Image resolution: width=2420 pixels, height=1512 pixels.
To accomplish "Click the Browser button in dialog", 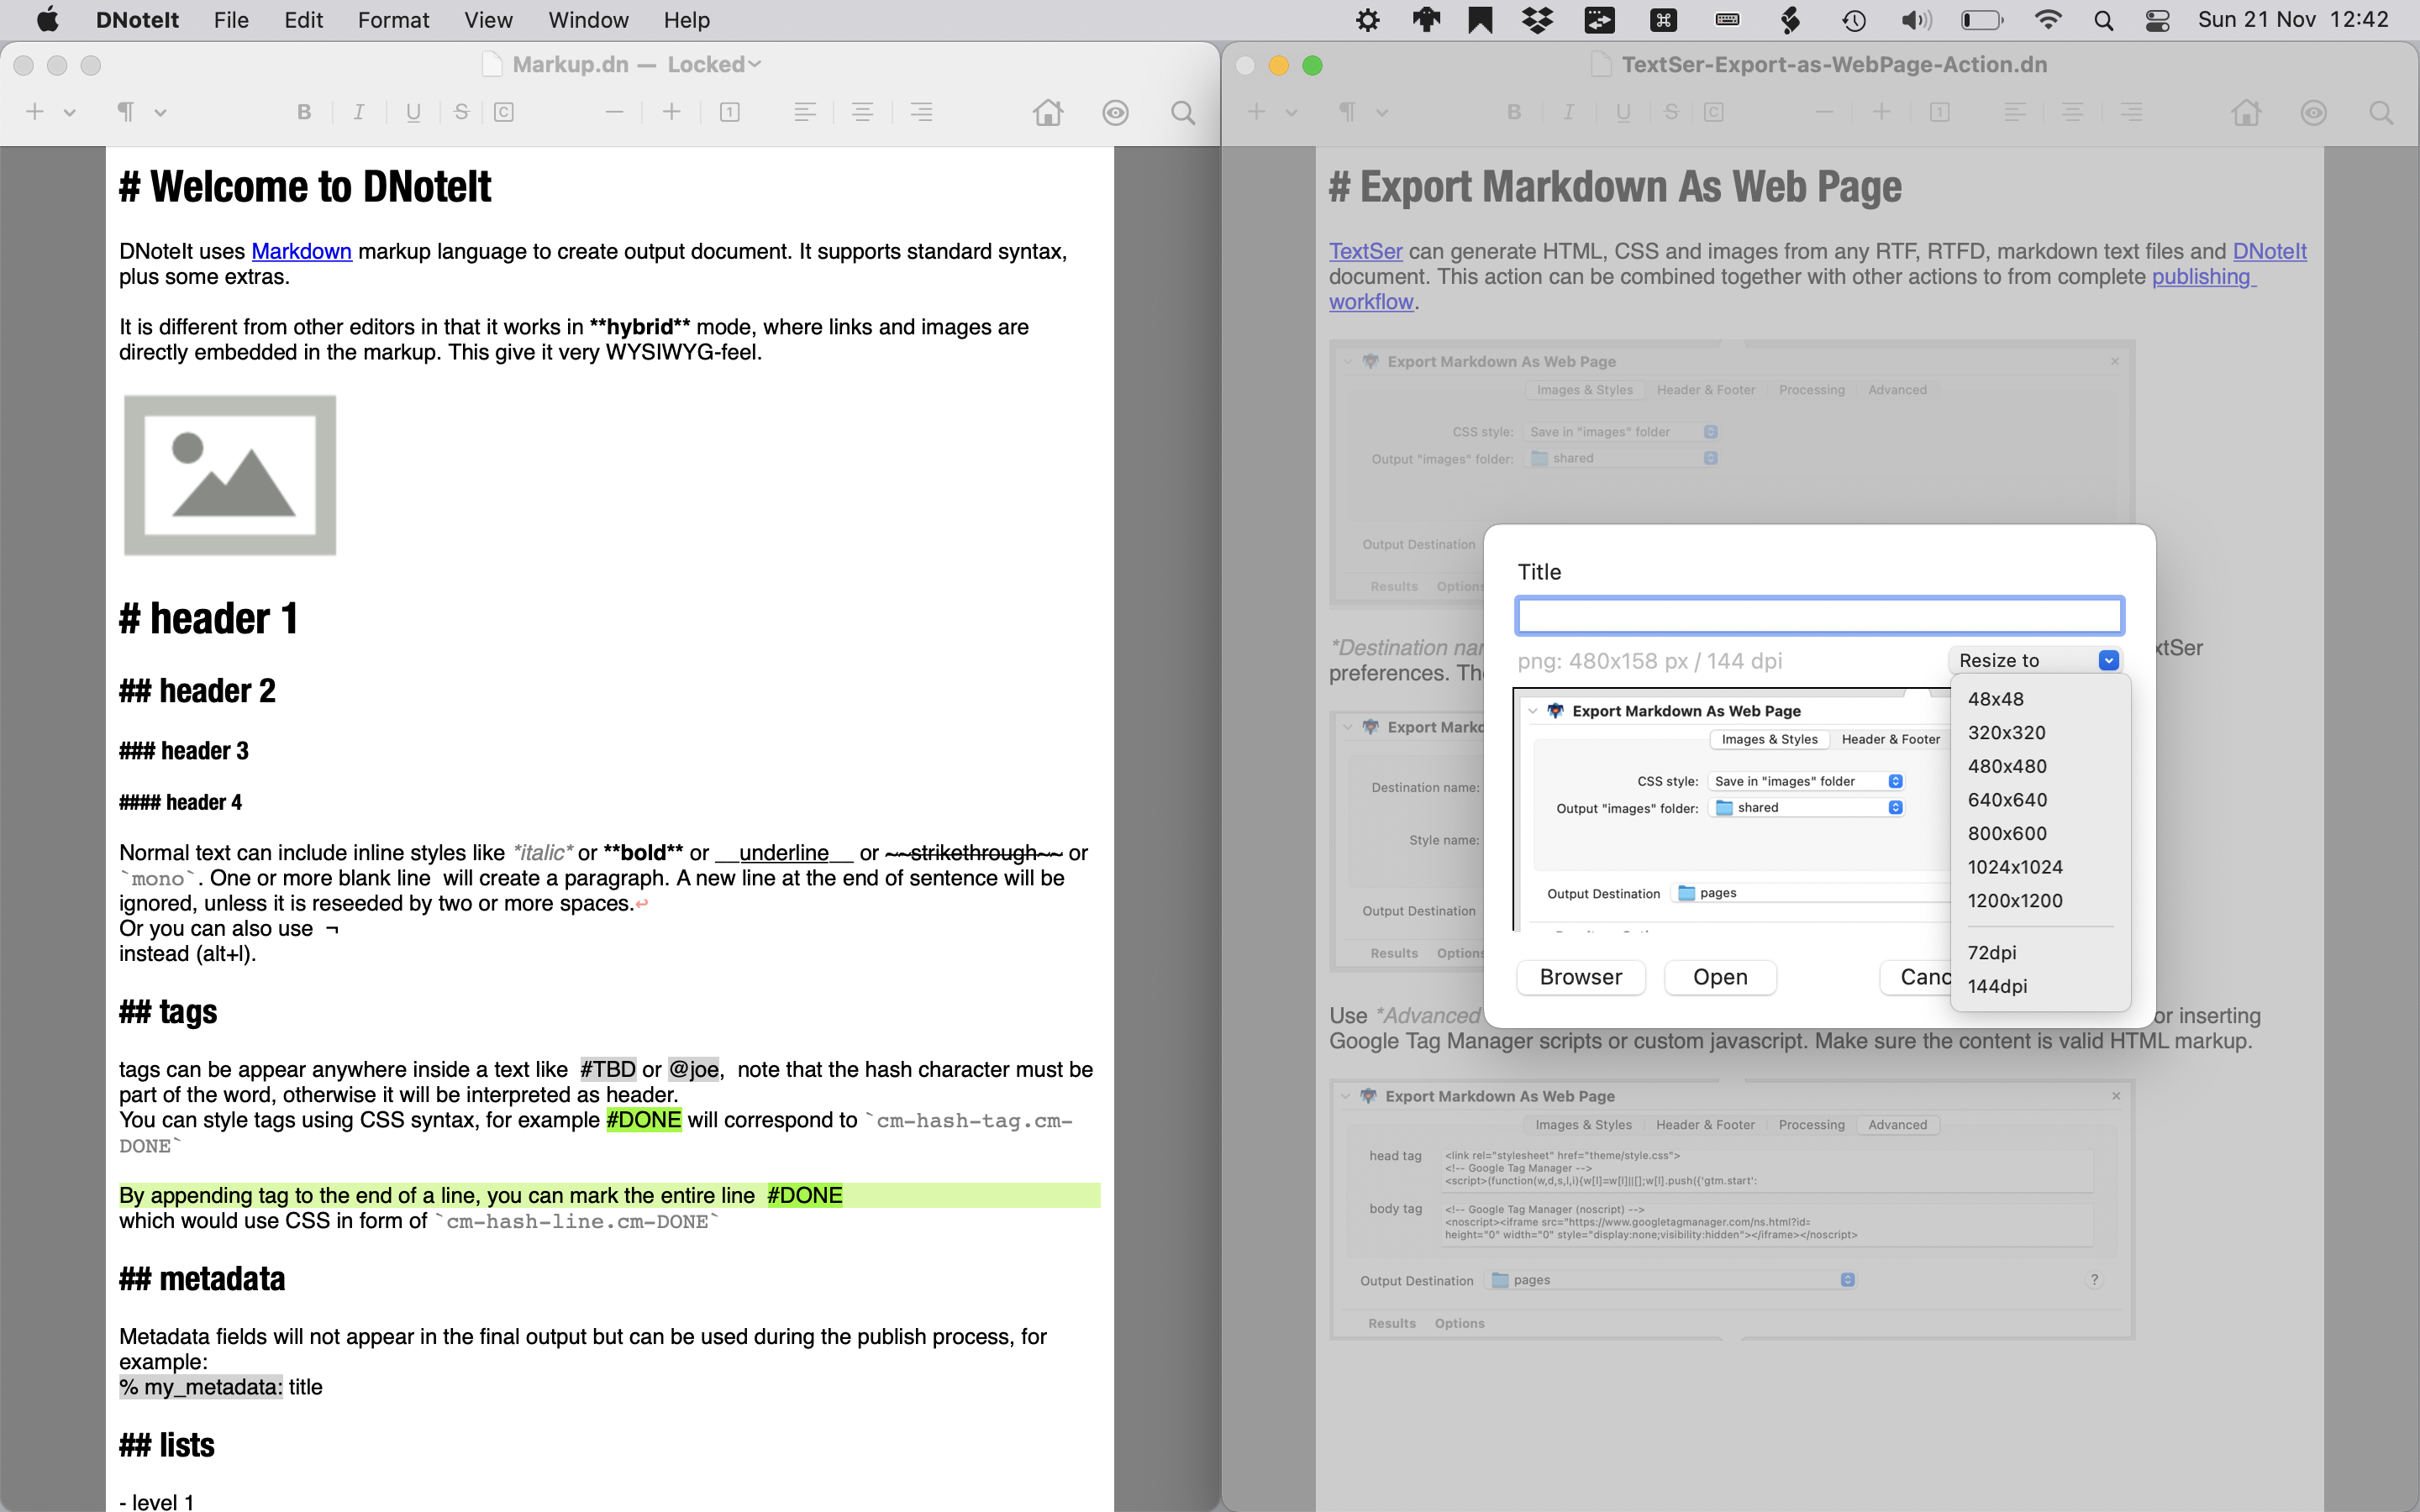I will coord(1581,977).
